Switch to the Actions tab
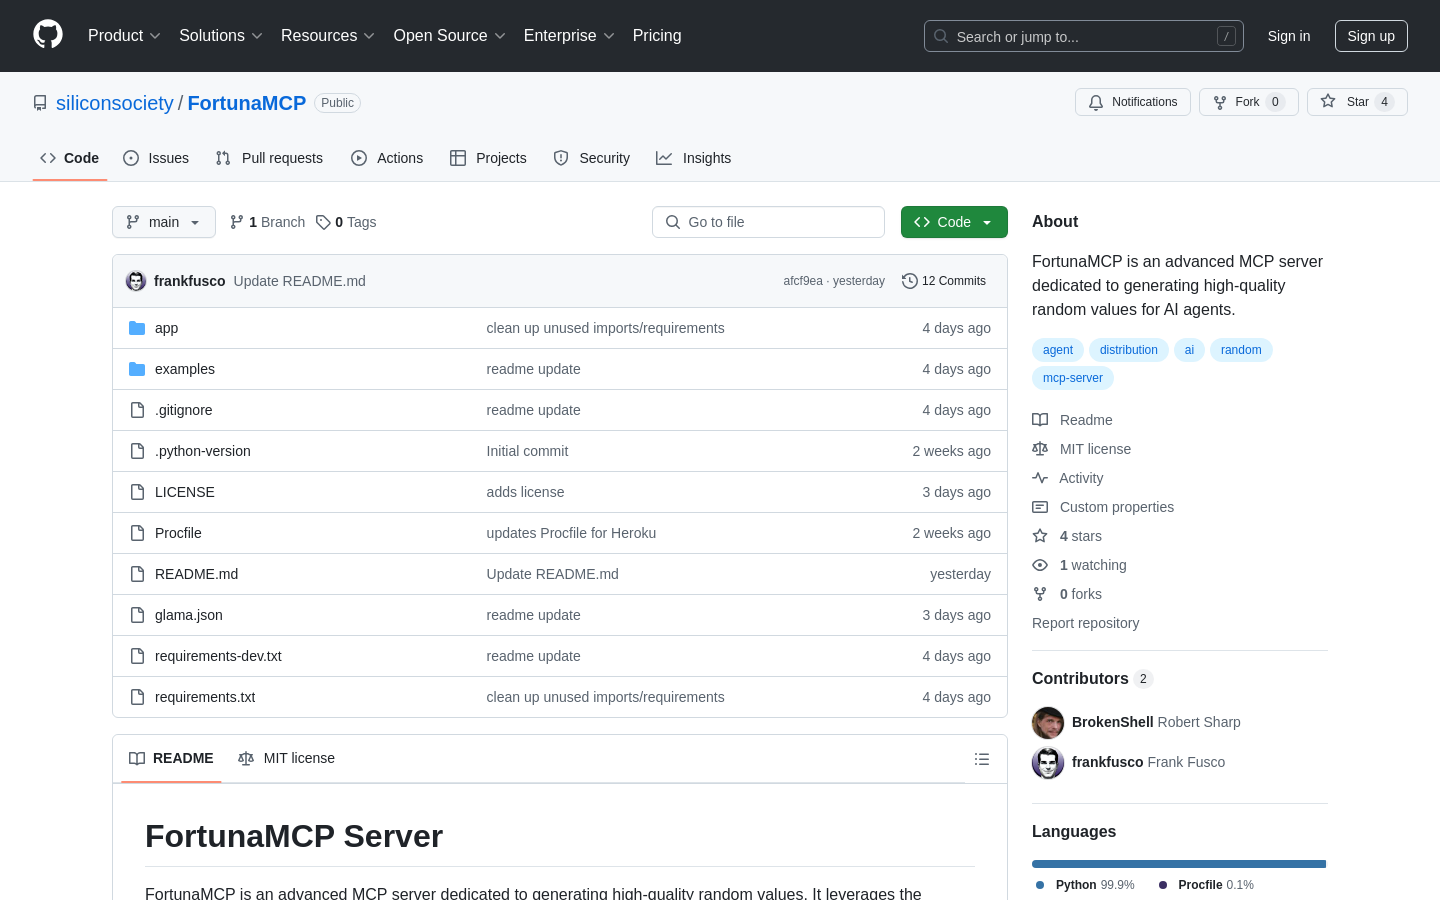 (x=387, y=158)
